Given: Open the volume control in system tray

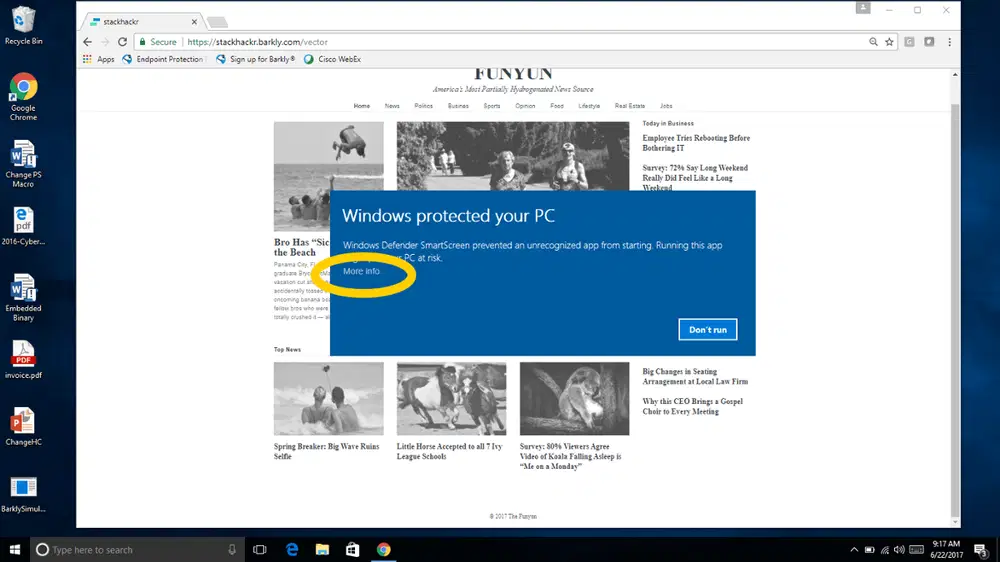Looking at the screenshot, I should click(x=899, y=549).
